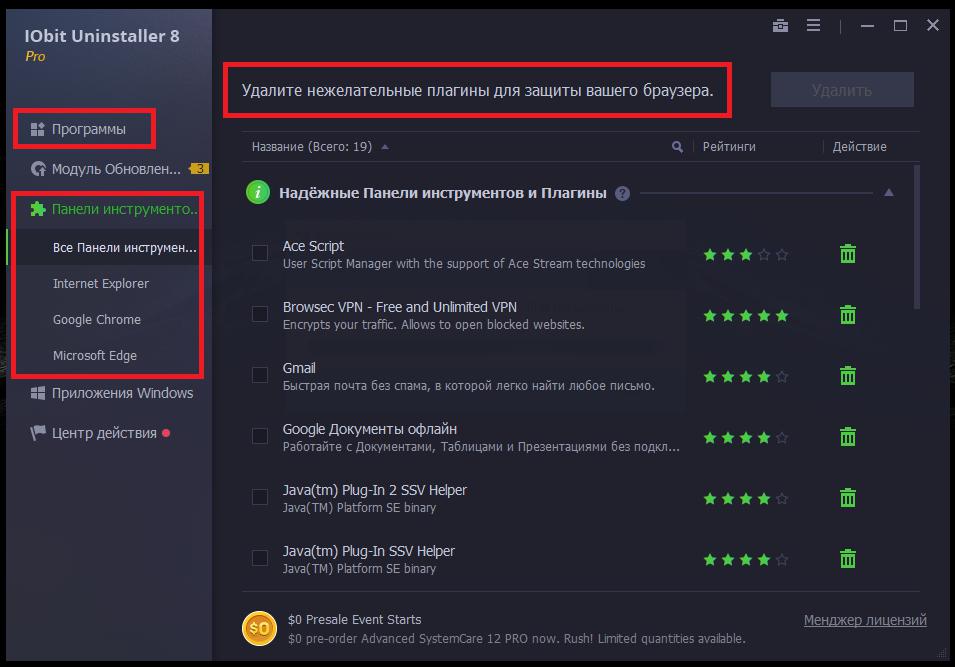Click the Программы grid icon
955x667 pixels.
coord(38,129)
